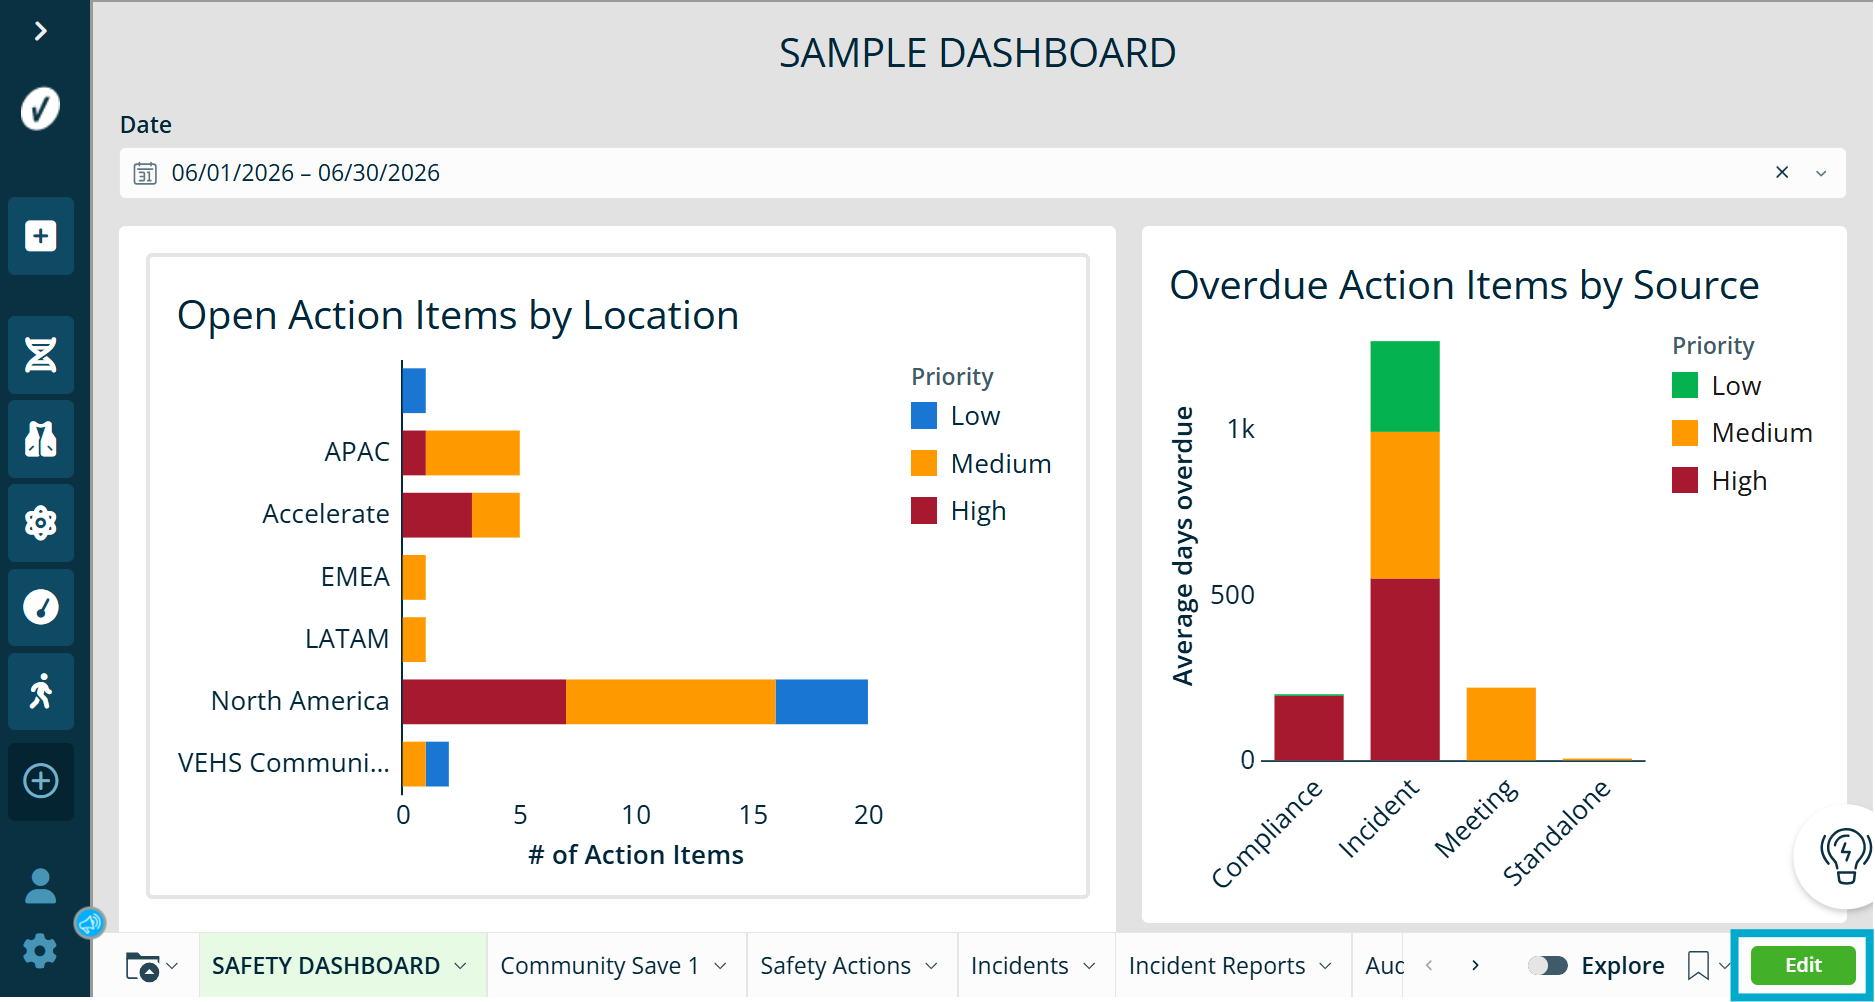Toggle Low priority in Open Action Items legend

click(x=956, y=416)
